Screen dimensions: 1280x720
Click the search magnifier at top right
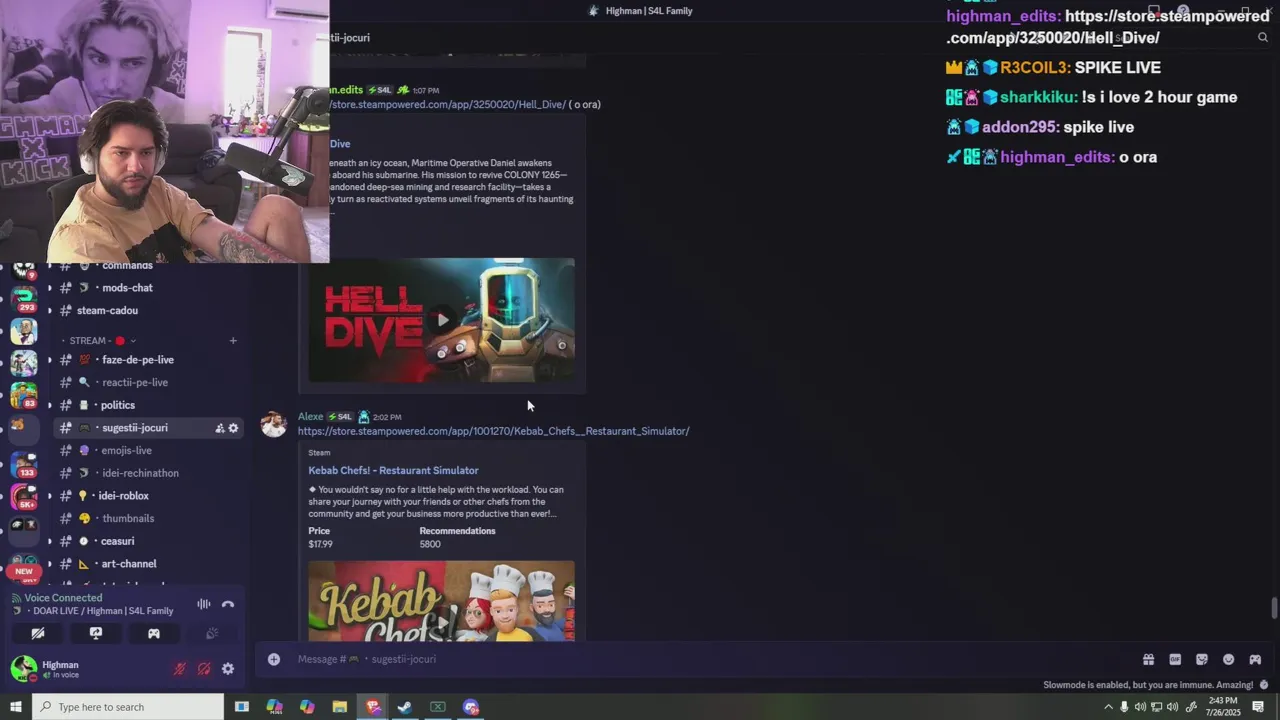pos(1262,37)
